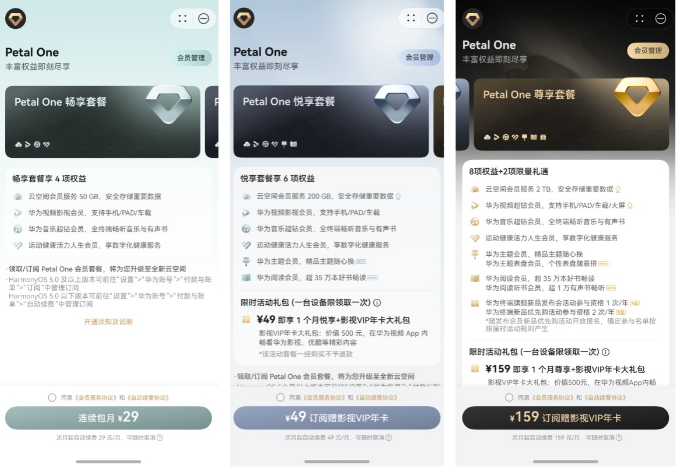
Task: Tap the ¥159 订阅赠影视VIP年卡 button
Action: pyautogui.click(x=565, y=418)
